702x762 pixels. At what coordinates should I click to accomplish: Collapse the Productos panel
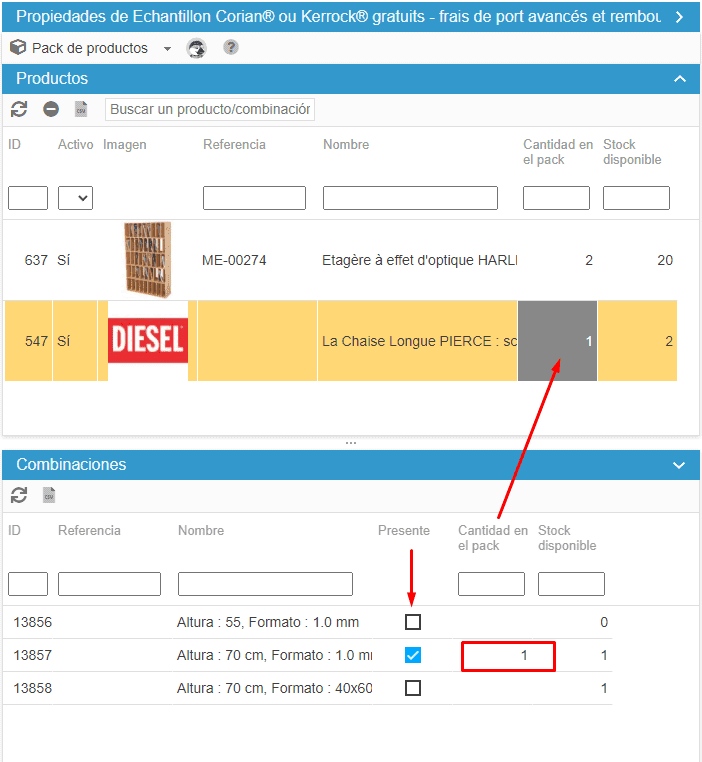pos(680,79)
